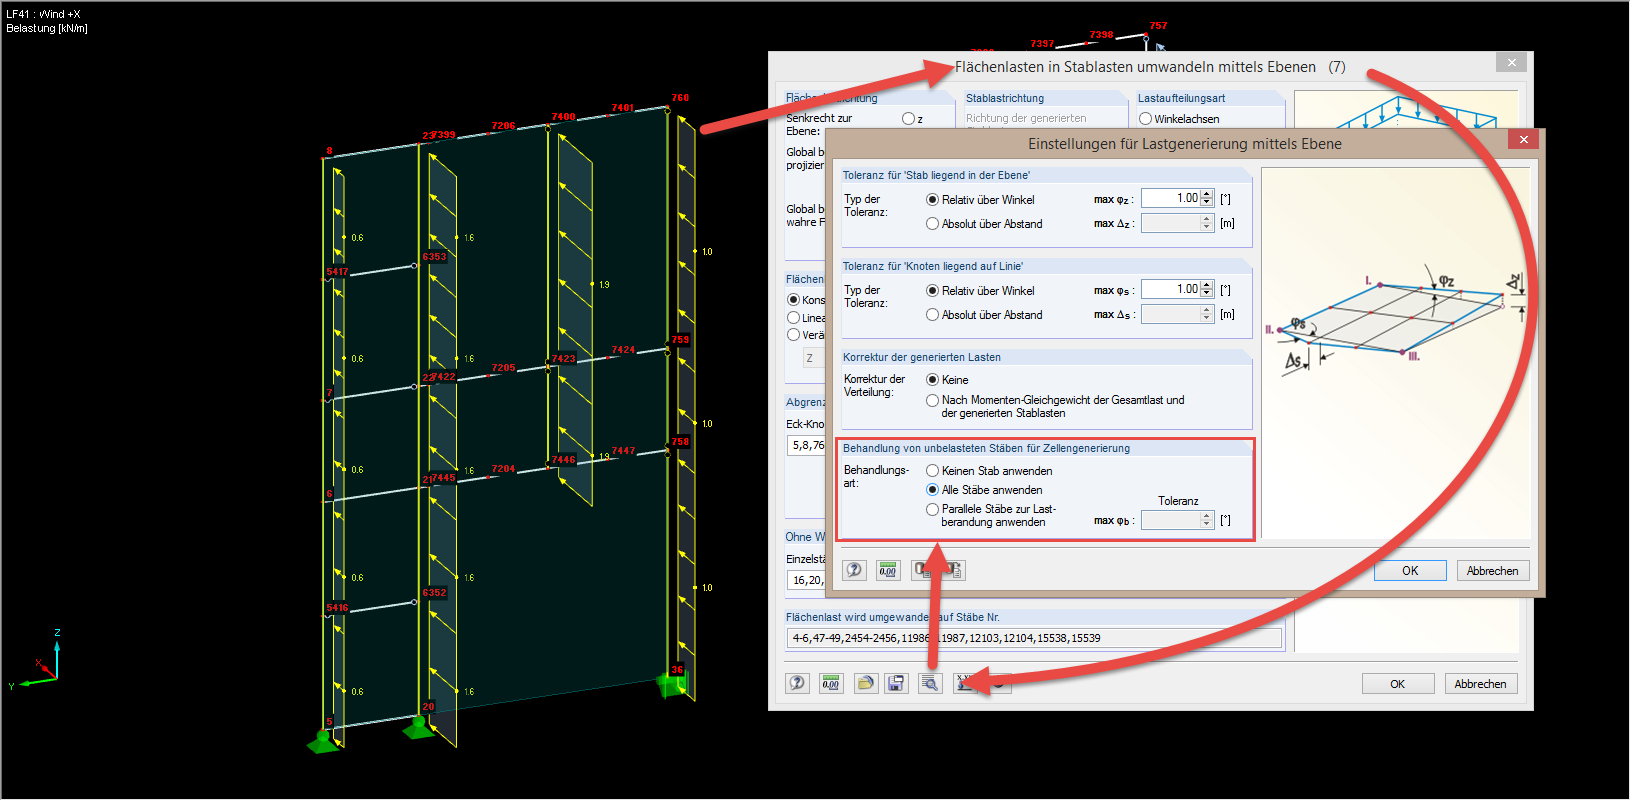Select 'Relativ über Winkel' for Knoten auf Linie
The image size is (1631, 801).
932,291
